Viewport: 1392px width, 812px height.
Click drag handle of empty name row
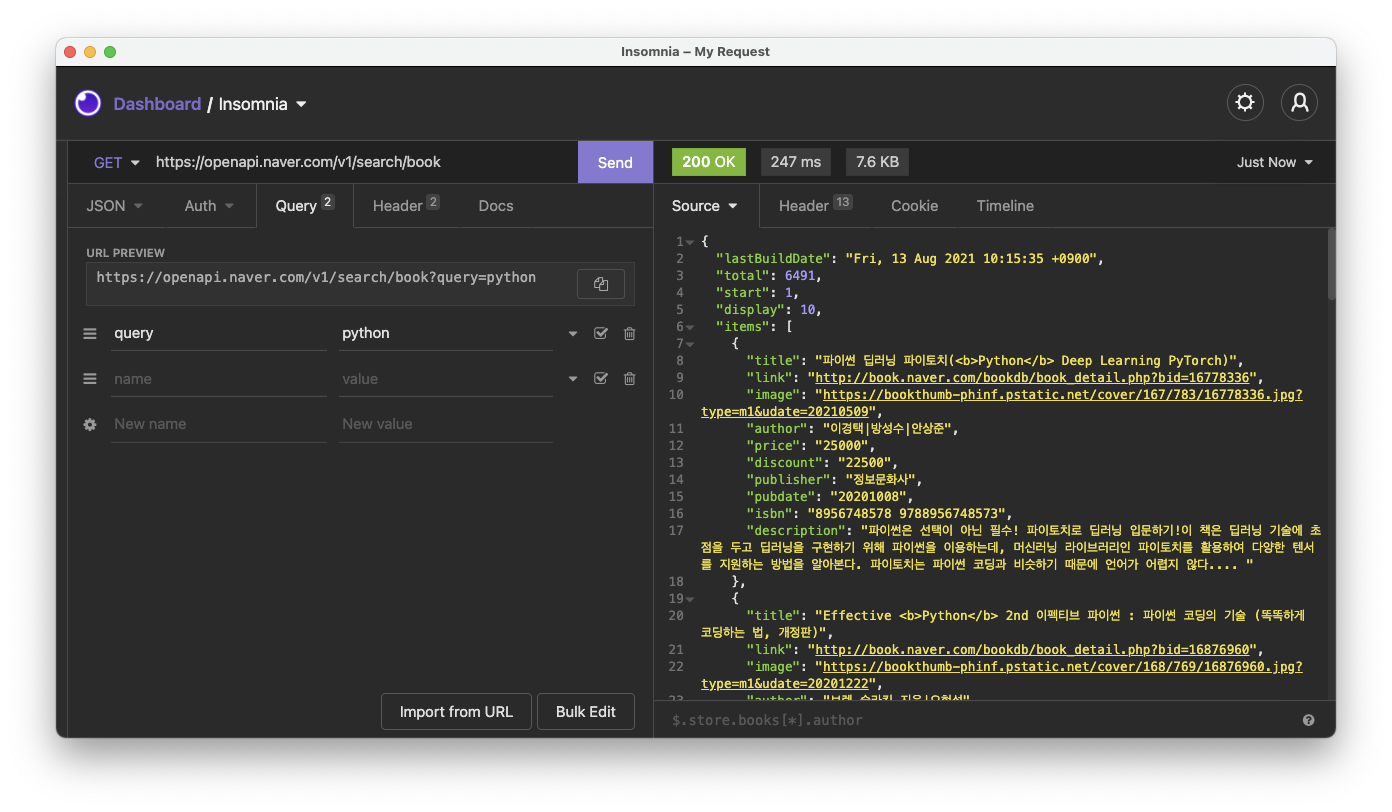pyautogui.click(x=90, y=378)
